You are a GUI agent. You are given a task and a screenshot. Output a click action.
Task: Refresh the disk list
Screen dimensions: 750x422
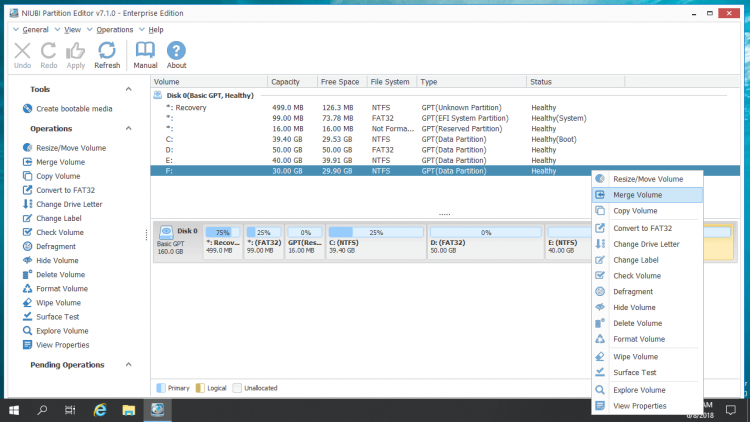tap(107, 55)
